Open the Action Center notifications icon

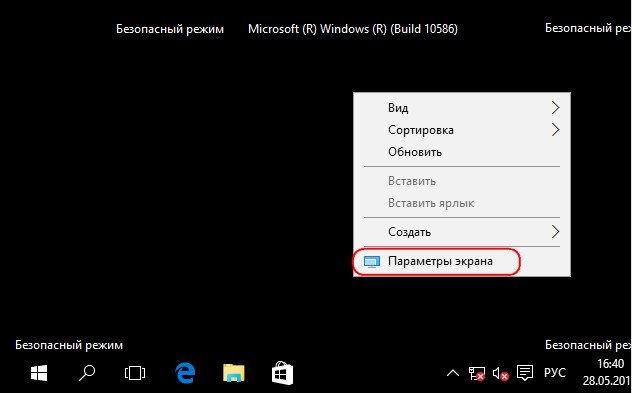[525, 373]
